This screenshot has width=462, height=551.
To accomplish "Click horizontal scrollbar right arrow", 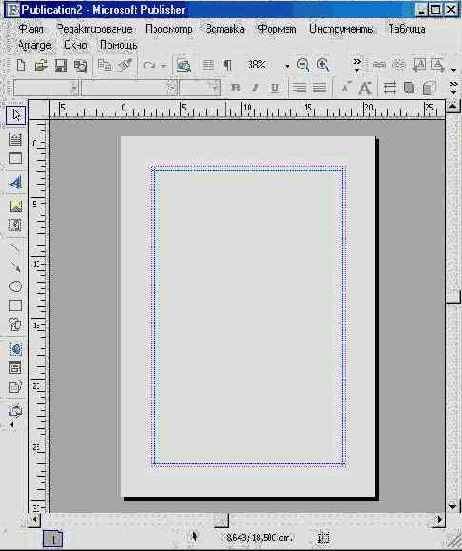I will (439, 519).
